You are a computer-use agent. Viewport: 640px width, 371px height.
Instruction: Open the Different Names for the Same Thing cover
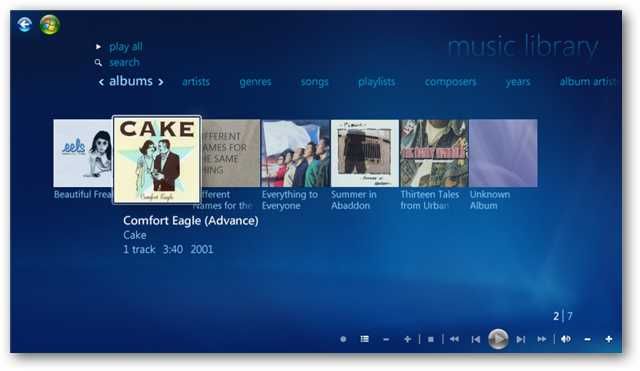tap(231, 153)
